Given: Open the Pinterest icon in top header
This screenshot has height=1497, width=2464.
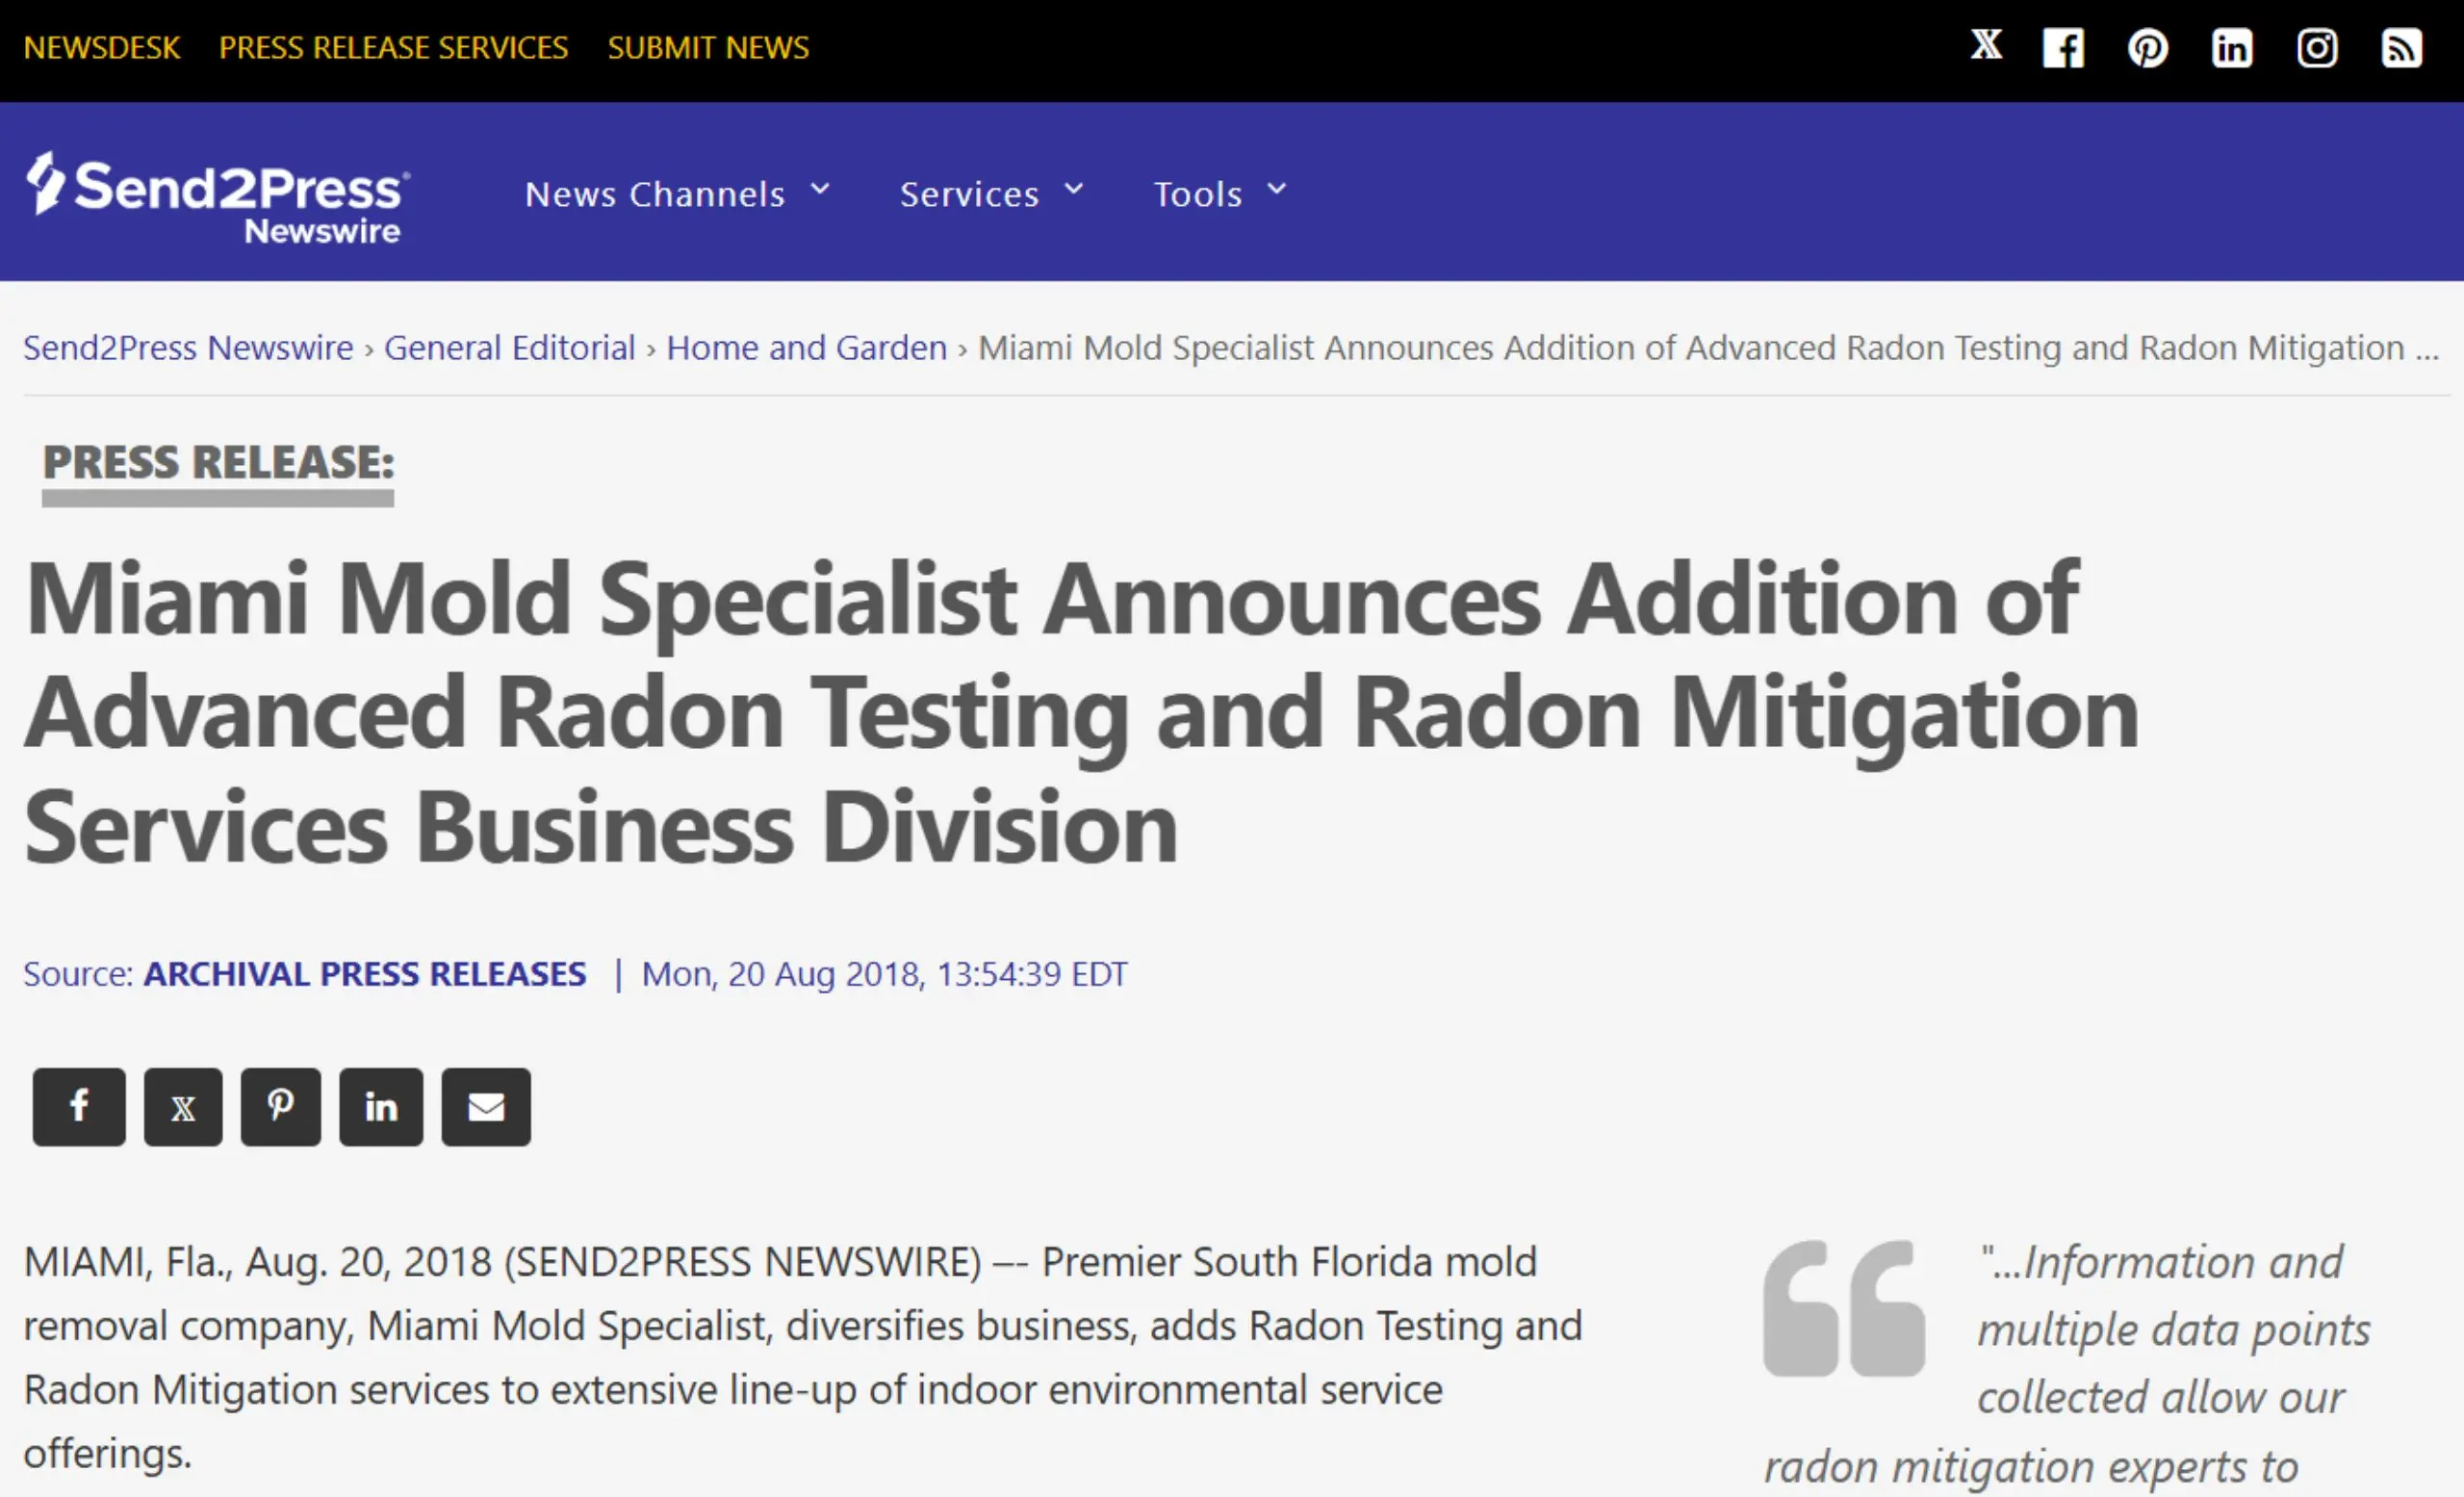Looking at the screenshot, I should tap(2148, 48).
